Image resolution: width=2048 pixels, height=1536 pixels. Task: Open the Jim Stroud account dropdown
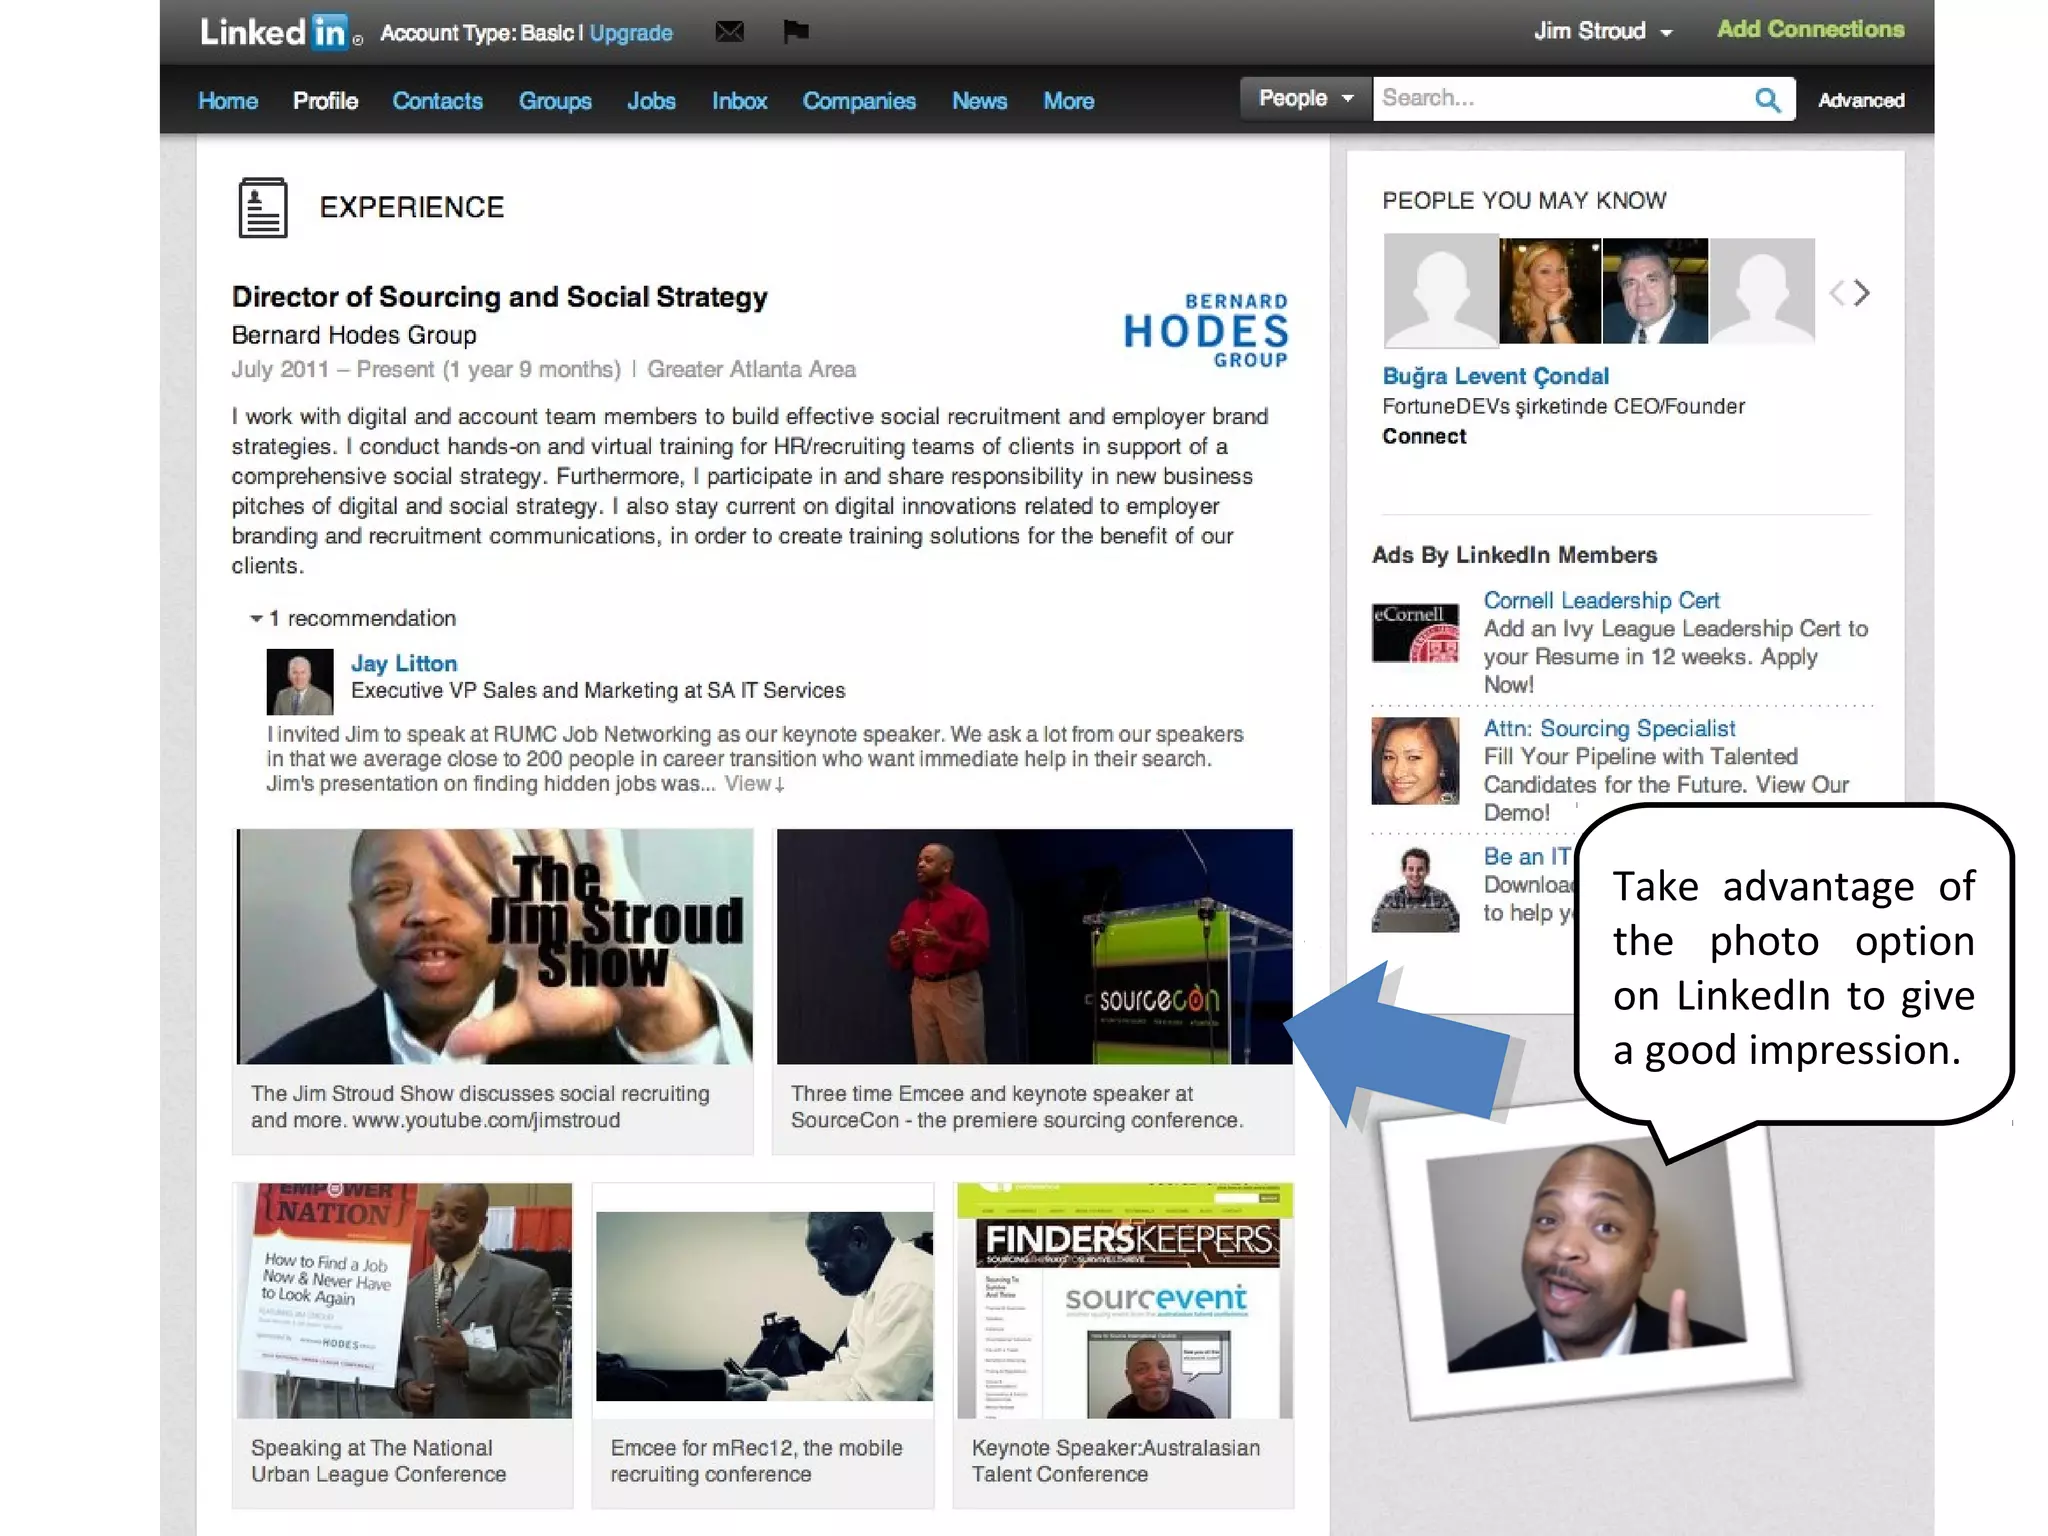click(x=1603, y=31)
